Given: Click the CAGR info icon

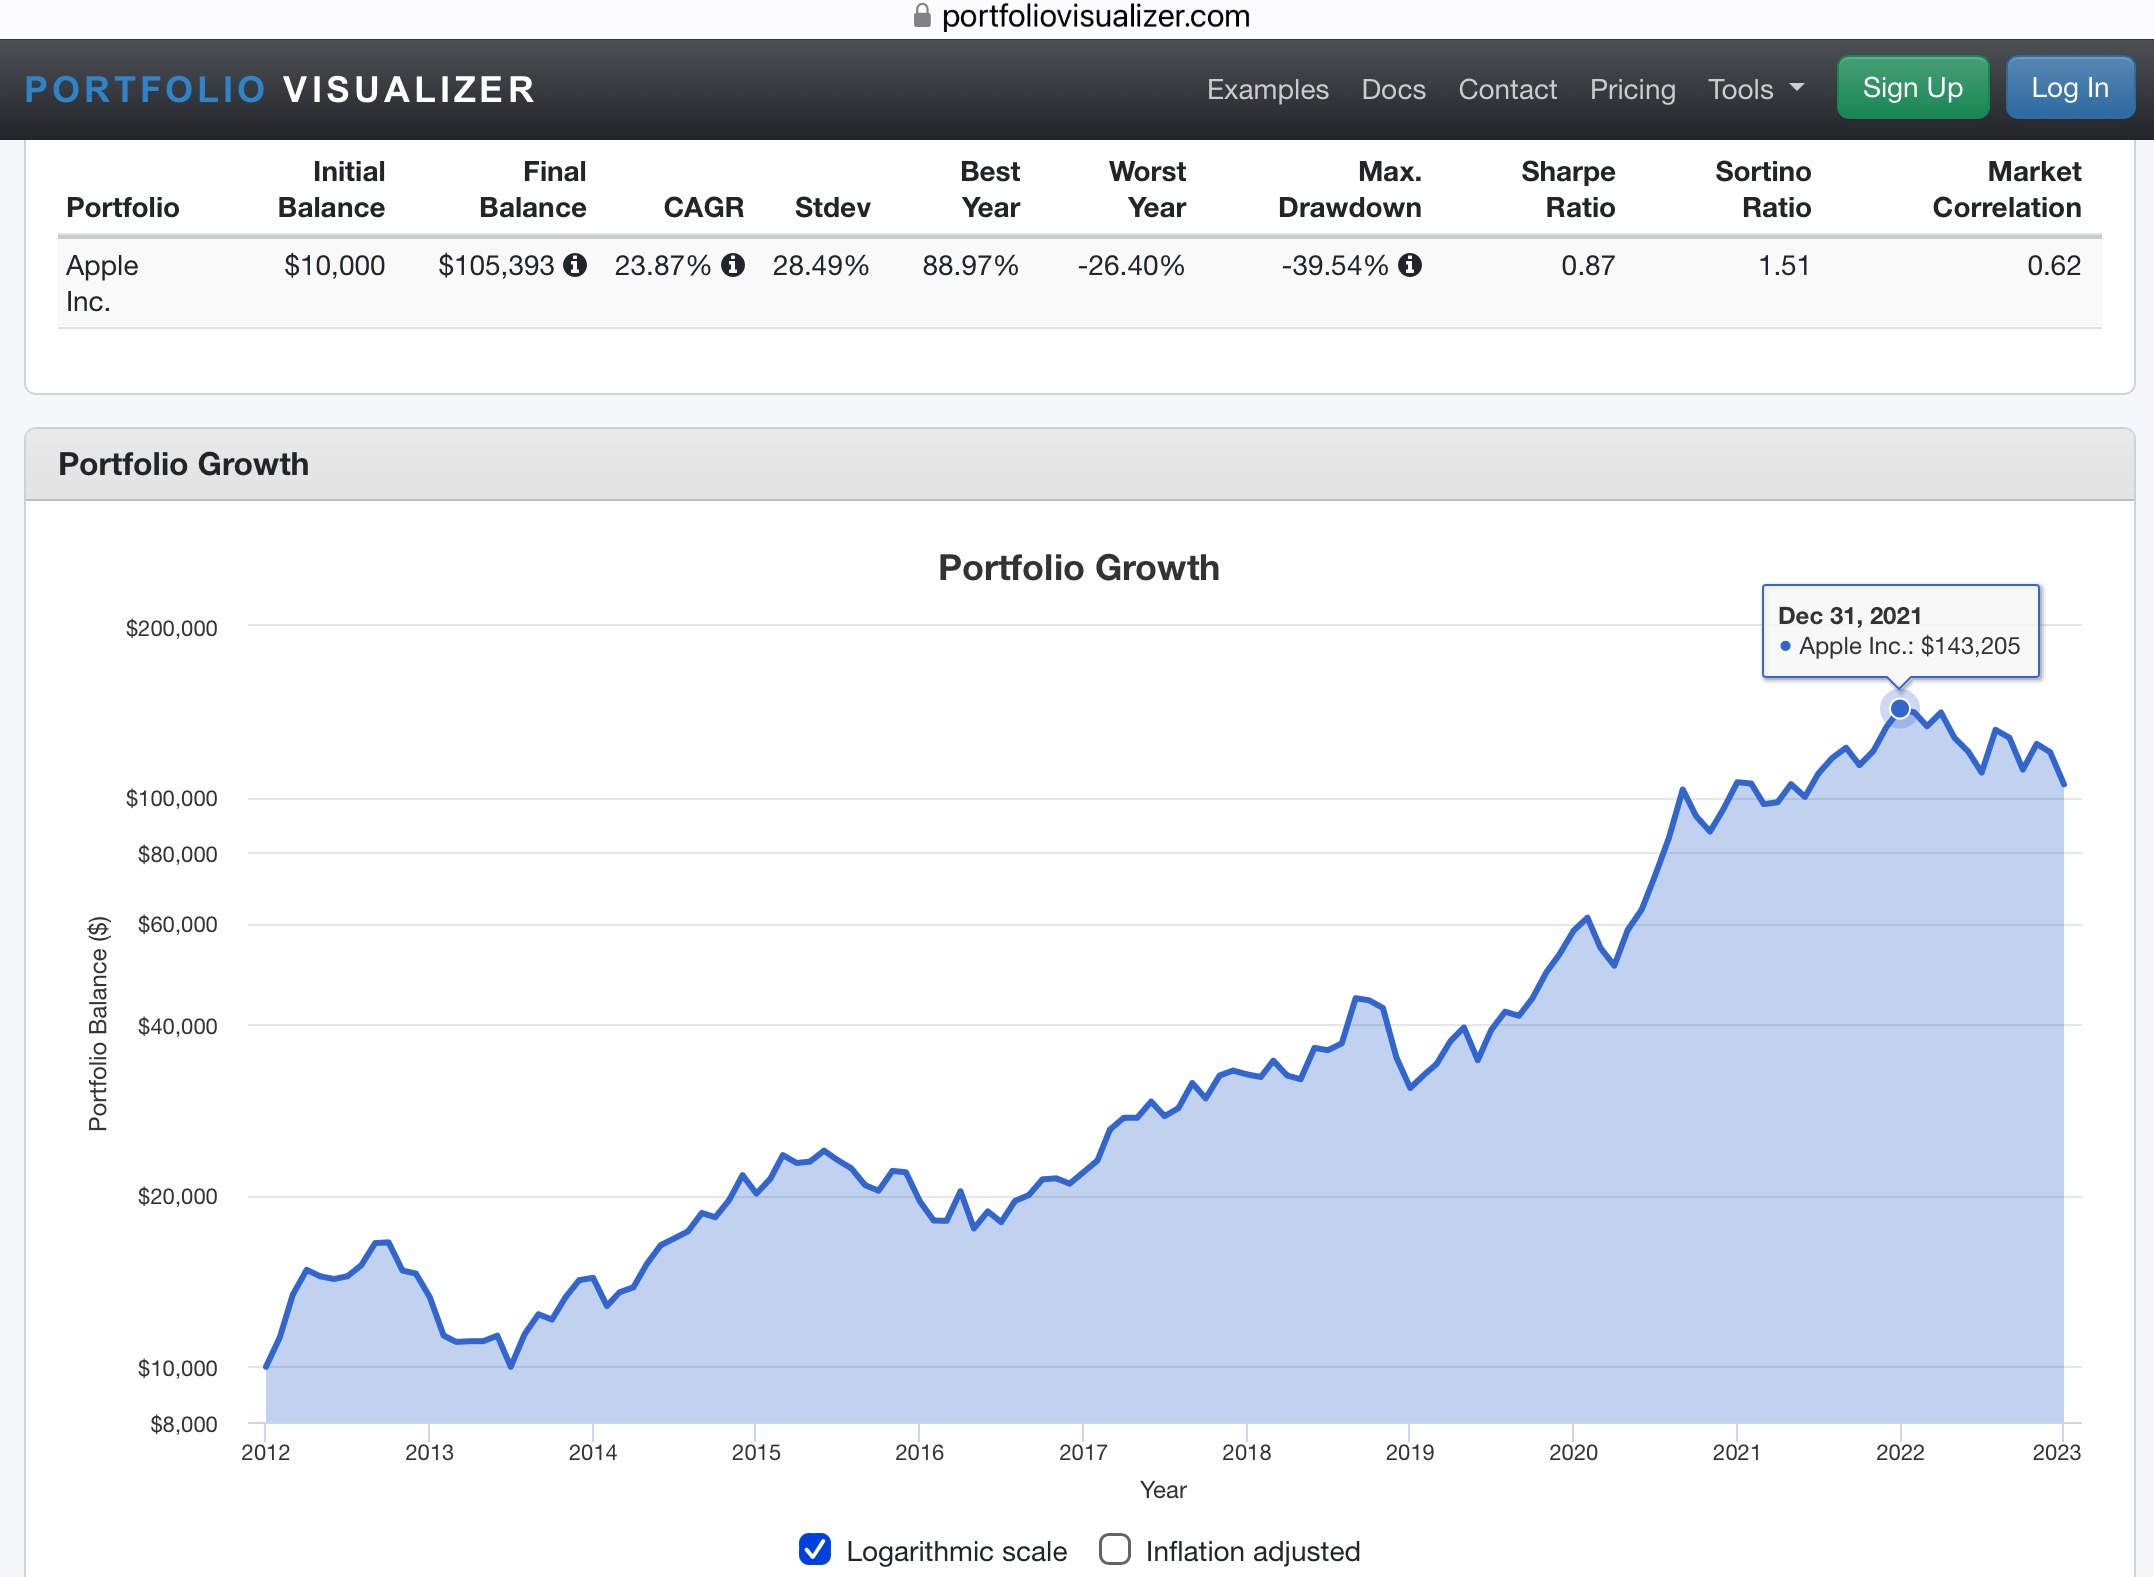Looking at the screenshot, I should pyautogui.click(x=733, y=265).
